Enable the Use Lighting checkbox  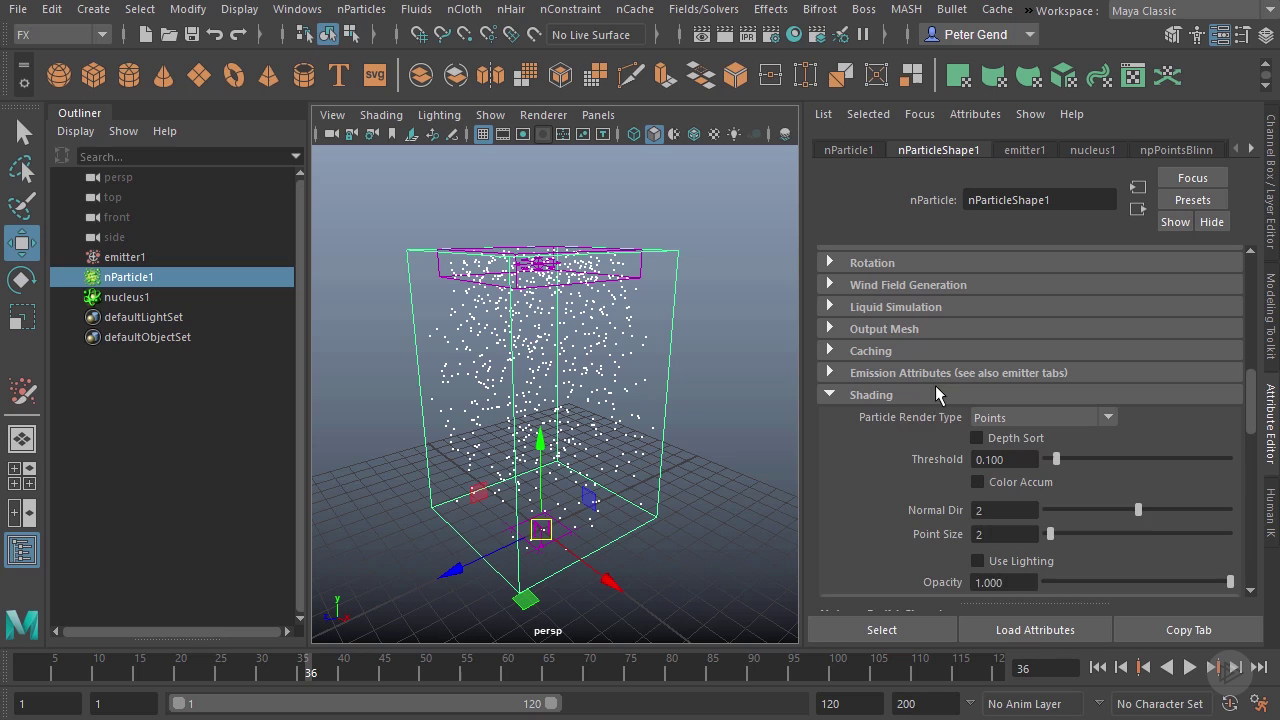point(977,561)
